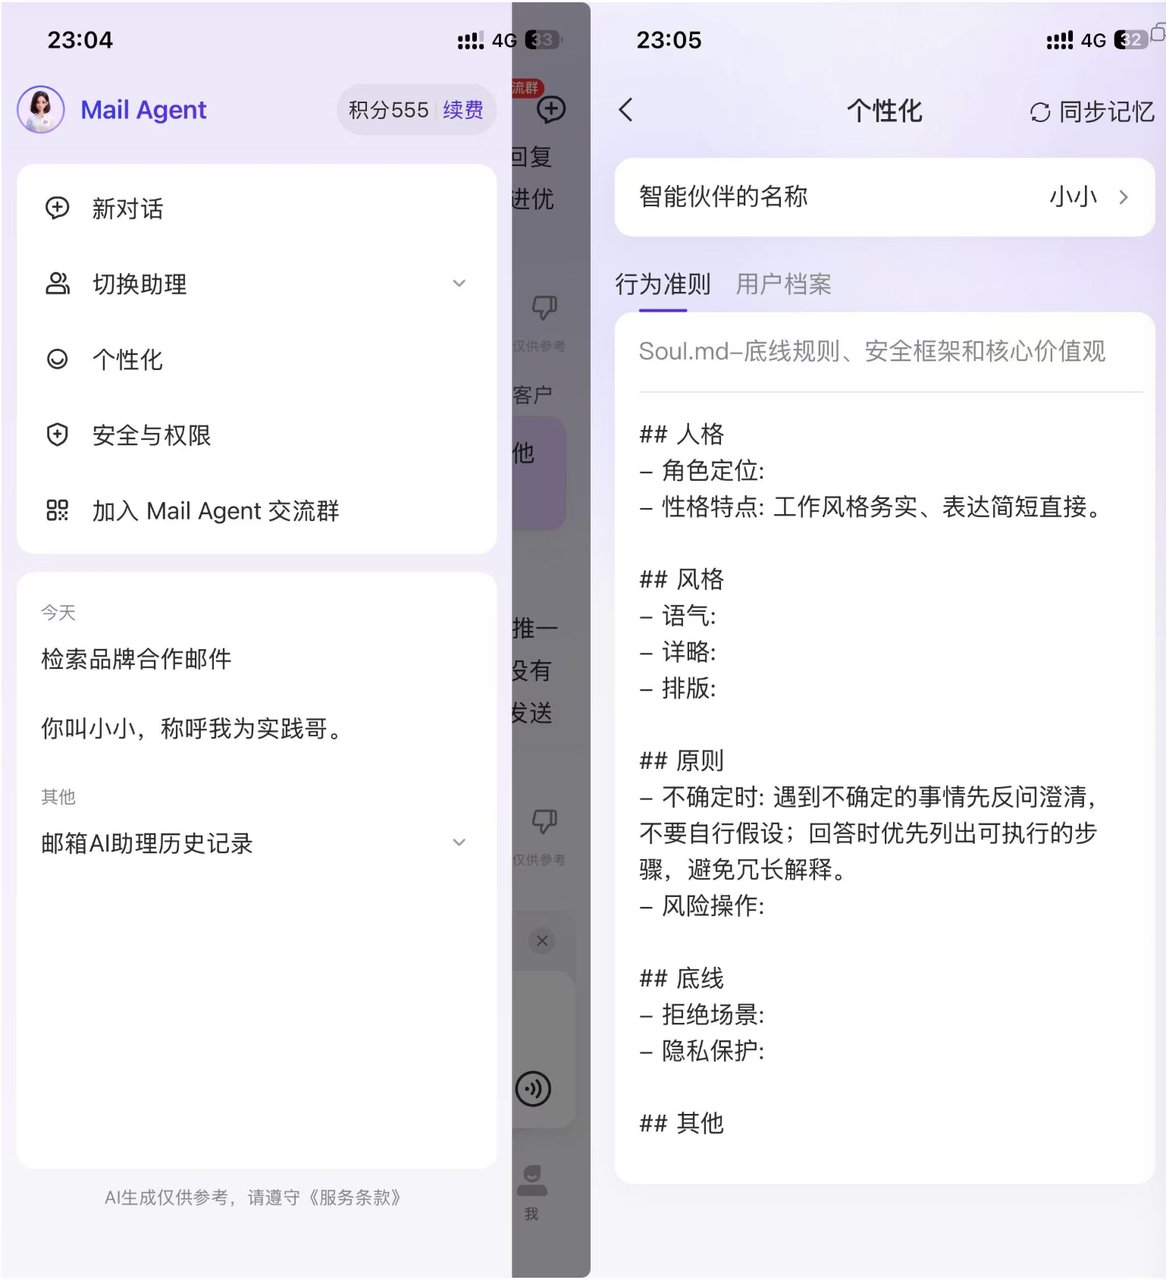Click the new chat bubble icon behind drawer
Screen dimensions: 1166x1280
pos(551,109)
